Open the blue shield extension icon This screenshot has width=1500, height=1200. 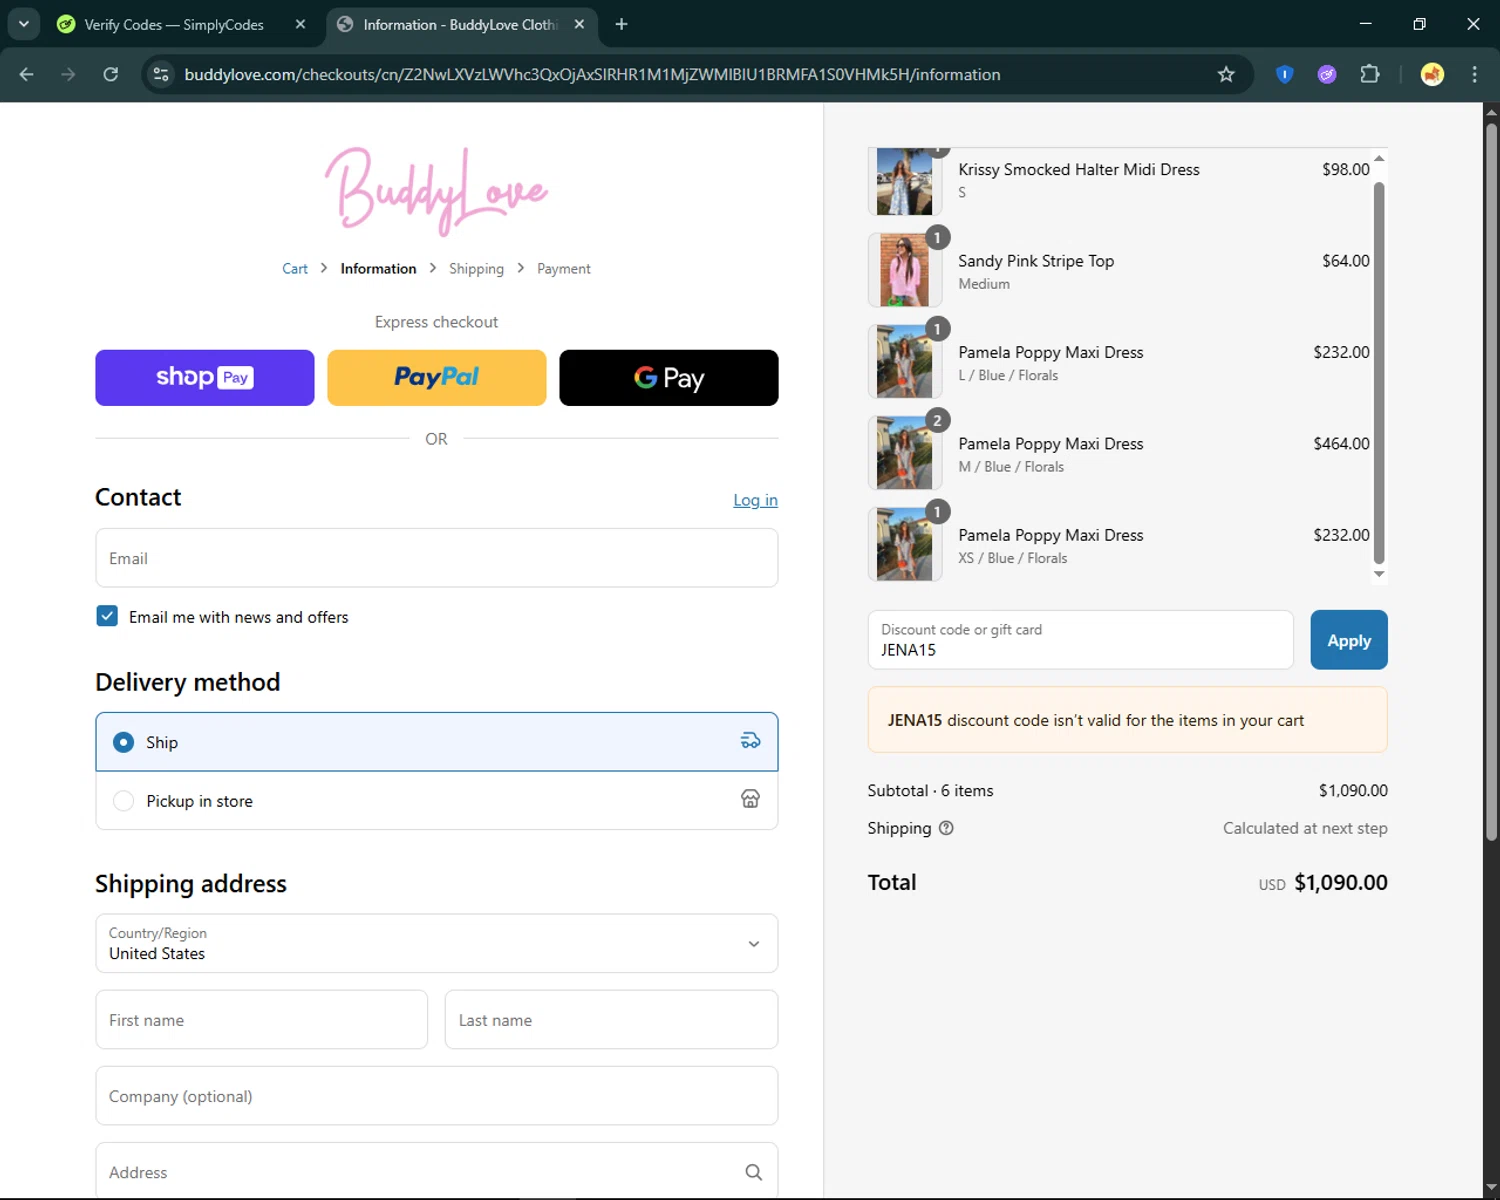(1285, 74)
